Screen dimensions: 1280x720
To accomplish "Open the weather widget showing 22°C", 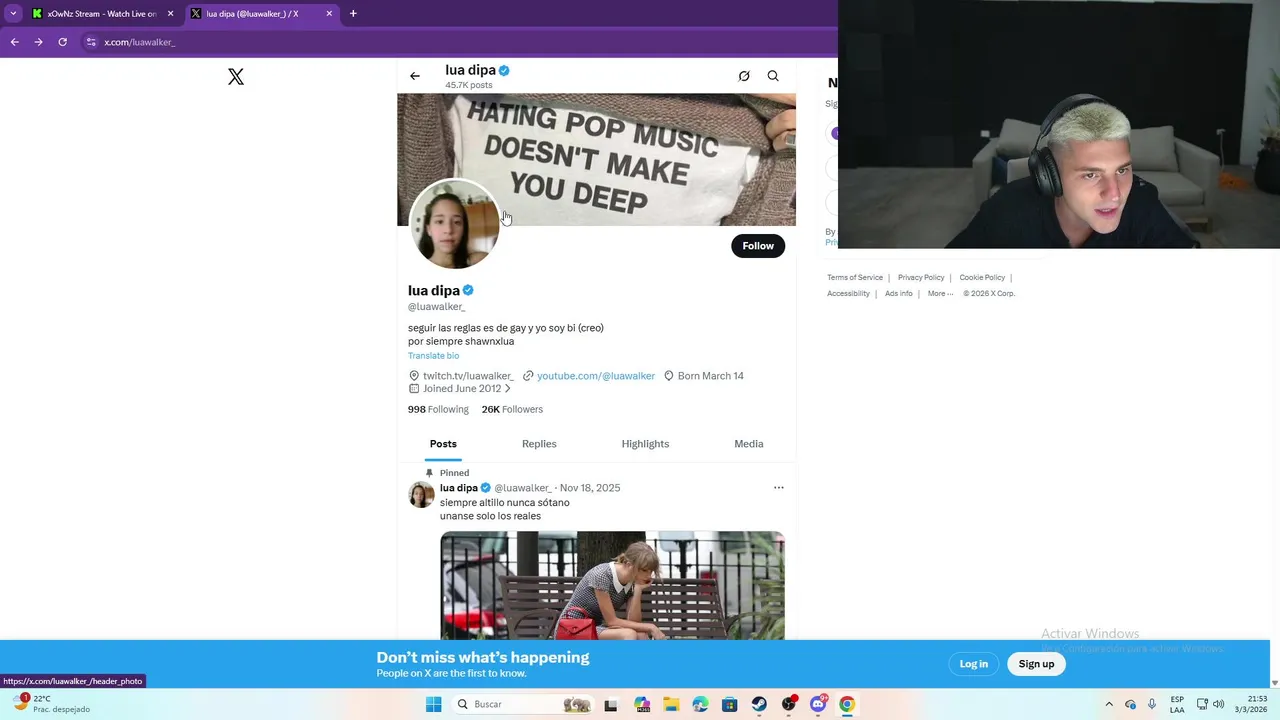I will click(50, 704).
